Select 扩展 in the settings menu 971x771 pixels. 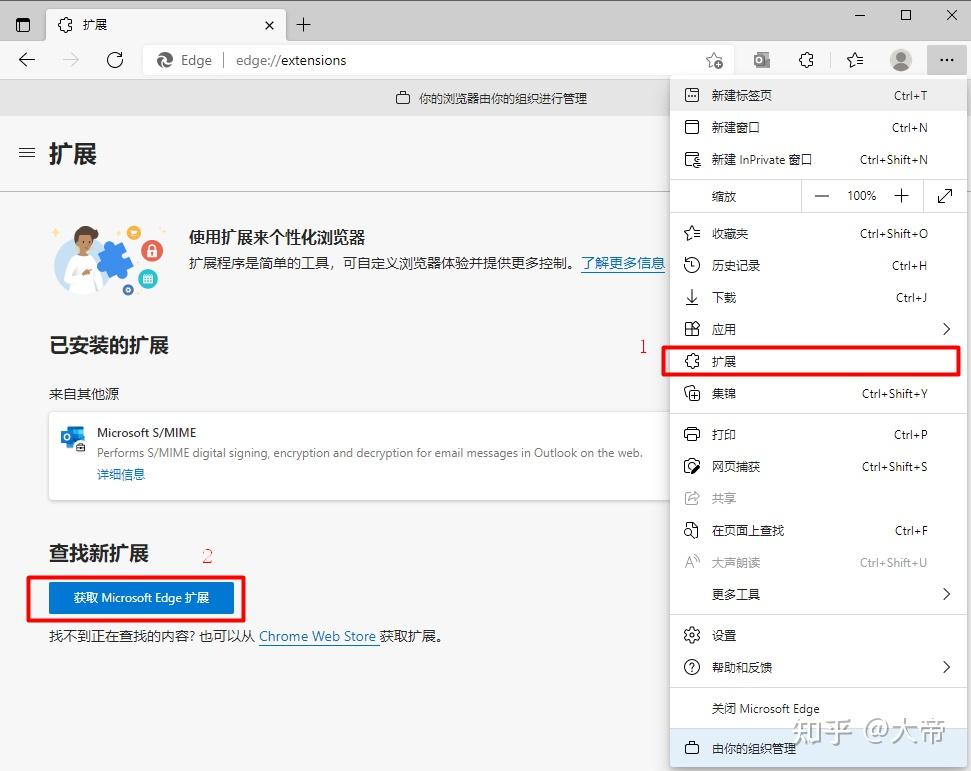click(x=811, y=361)
